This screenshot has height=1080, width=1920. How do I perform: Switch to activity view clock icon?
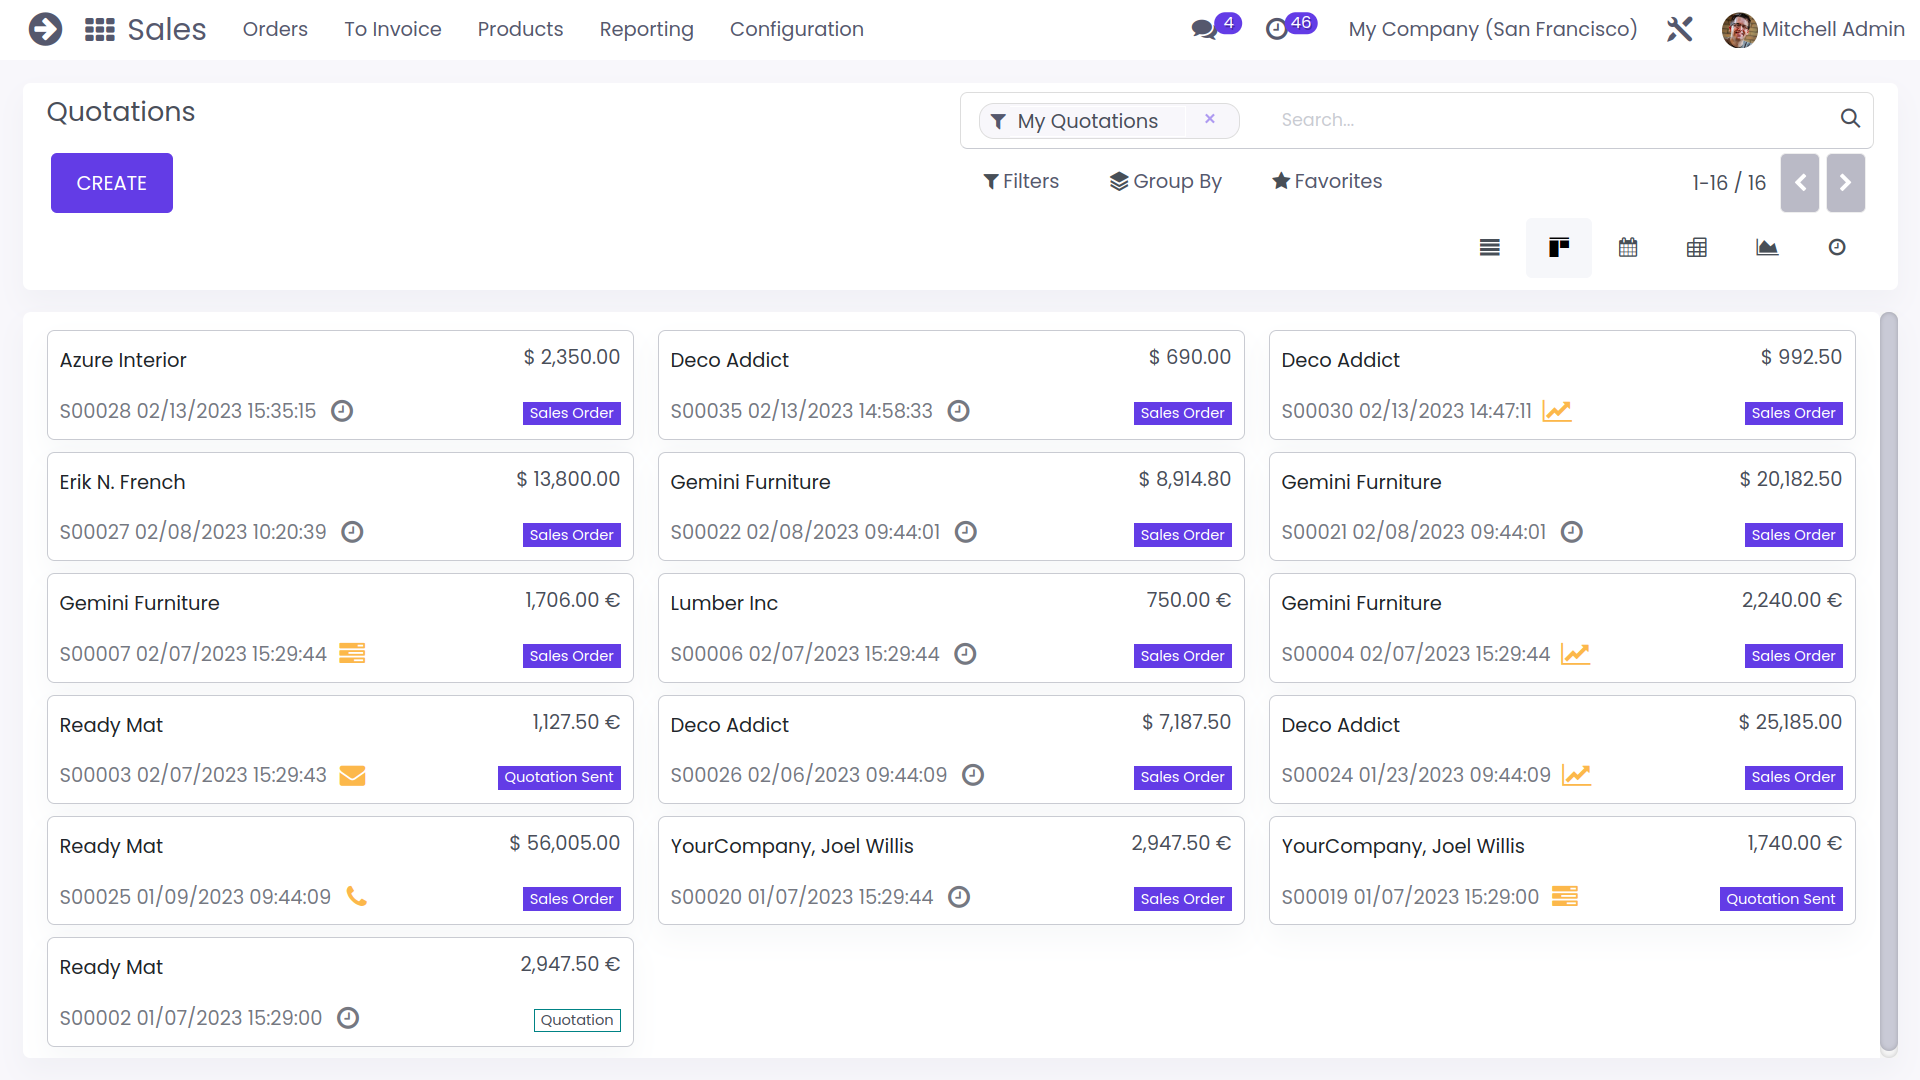(1837, 248)
